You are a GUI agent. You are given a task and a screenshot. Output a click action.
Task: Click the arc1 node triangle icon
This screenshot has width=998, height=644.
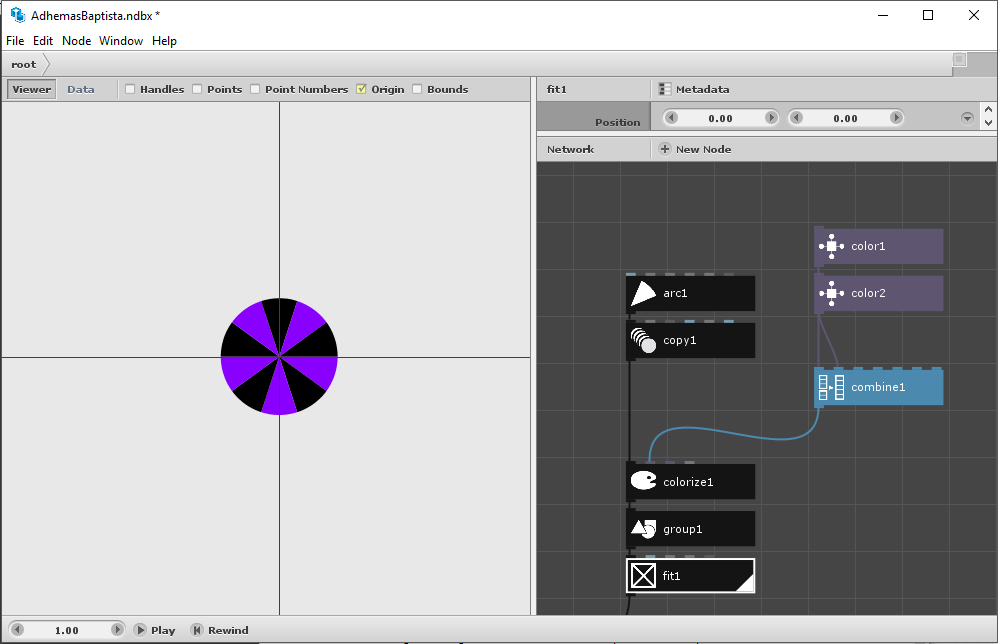pyautogui.click(x=643, y=293)
